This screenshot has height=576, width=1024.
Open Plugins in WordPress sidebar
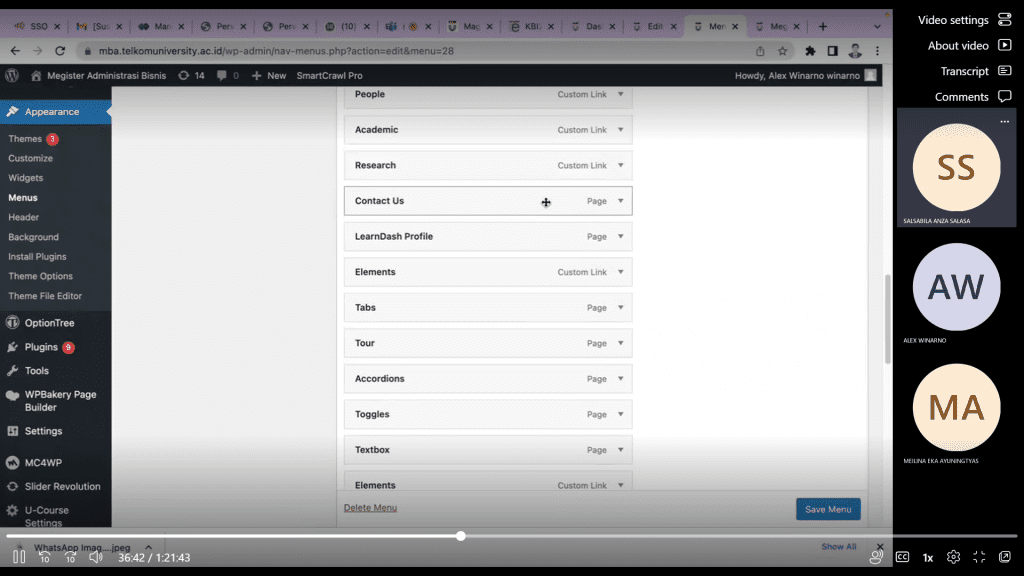[41, 347]
